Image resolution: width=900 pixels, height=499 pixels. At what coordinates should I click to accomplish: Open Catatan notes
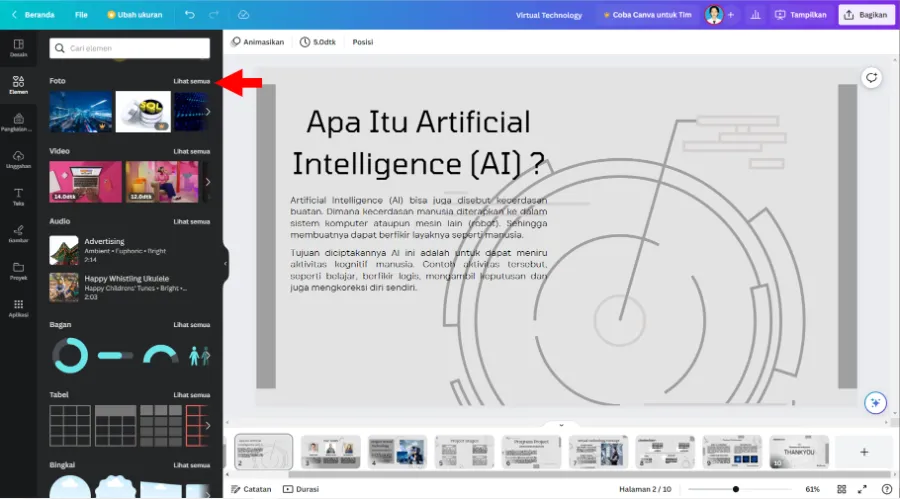pos(251,489)
